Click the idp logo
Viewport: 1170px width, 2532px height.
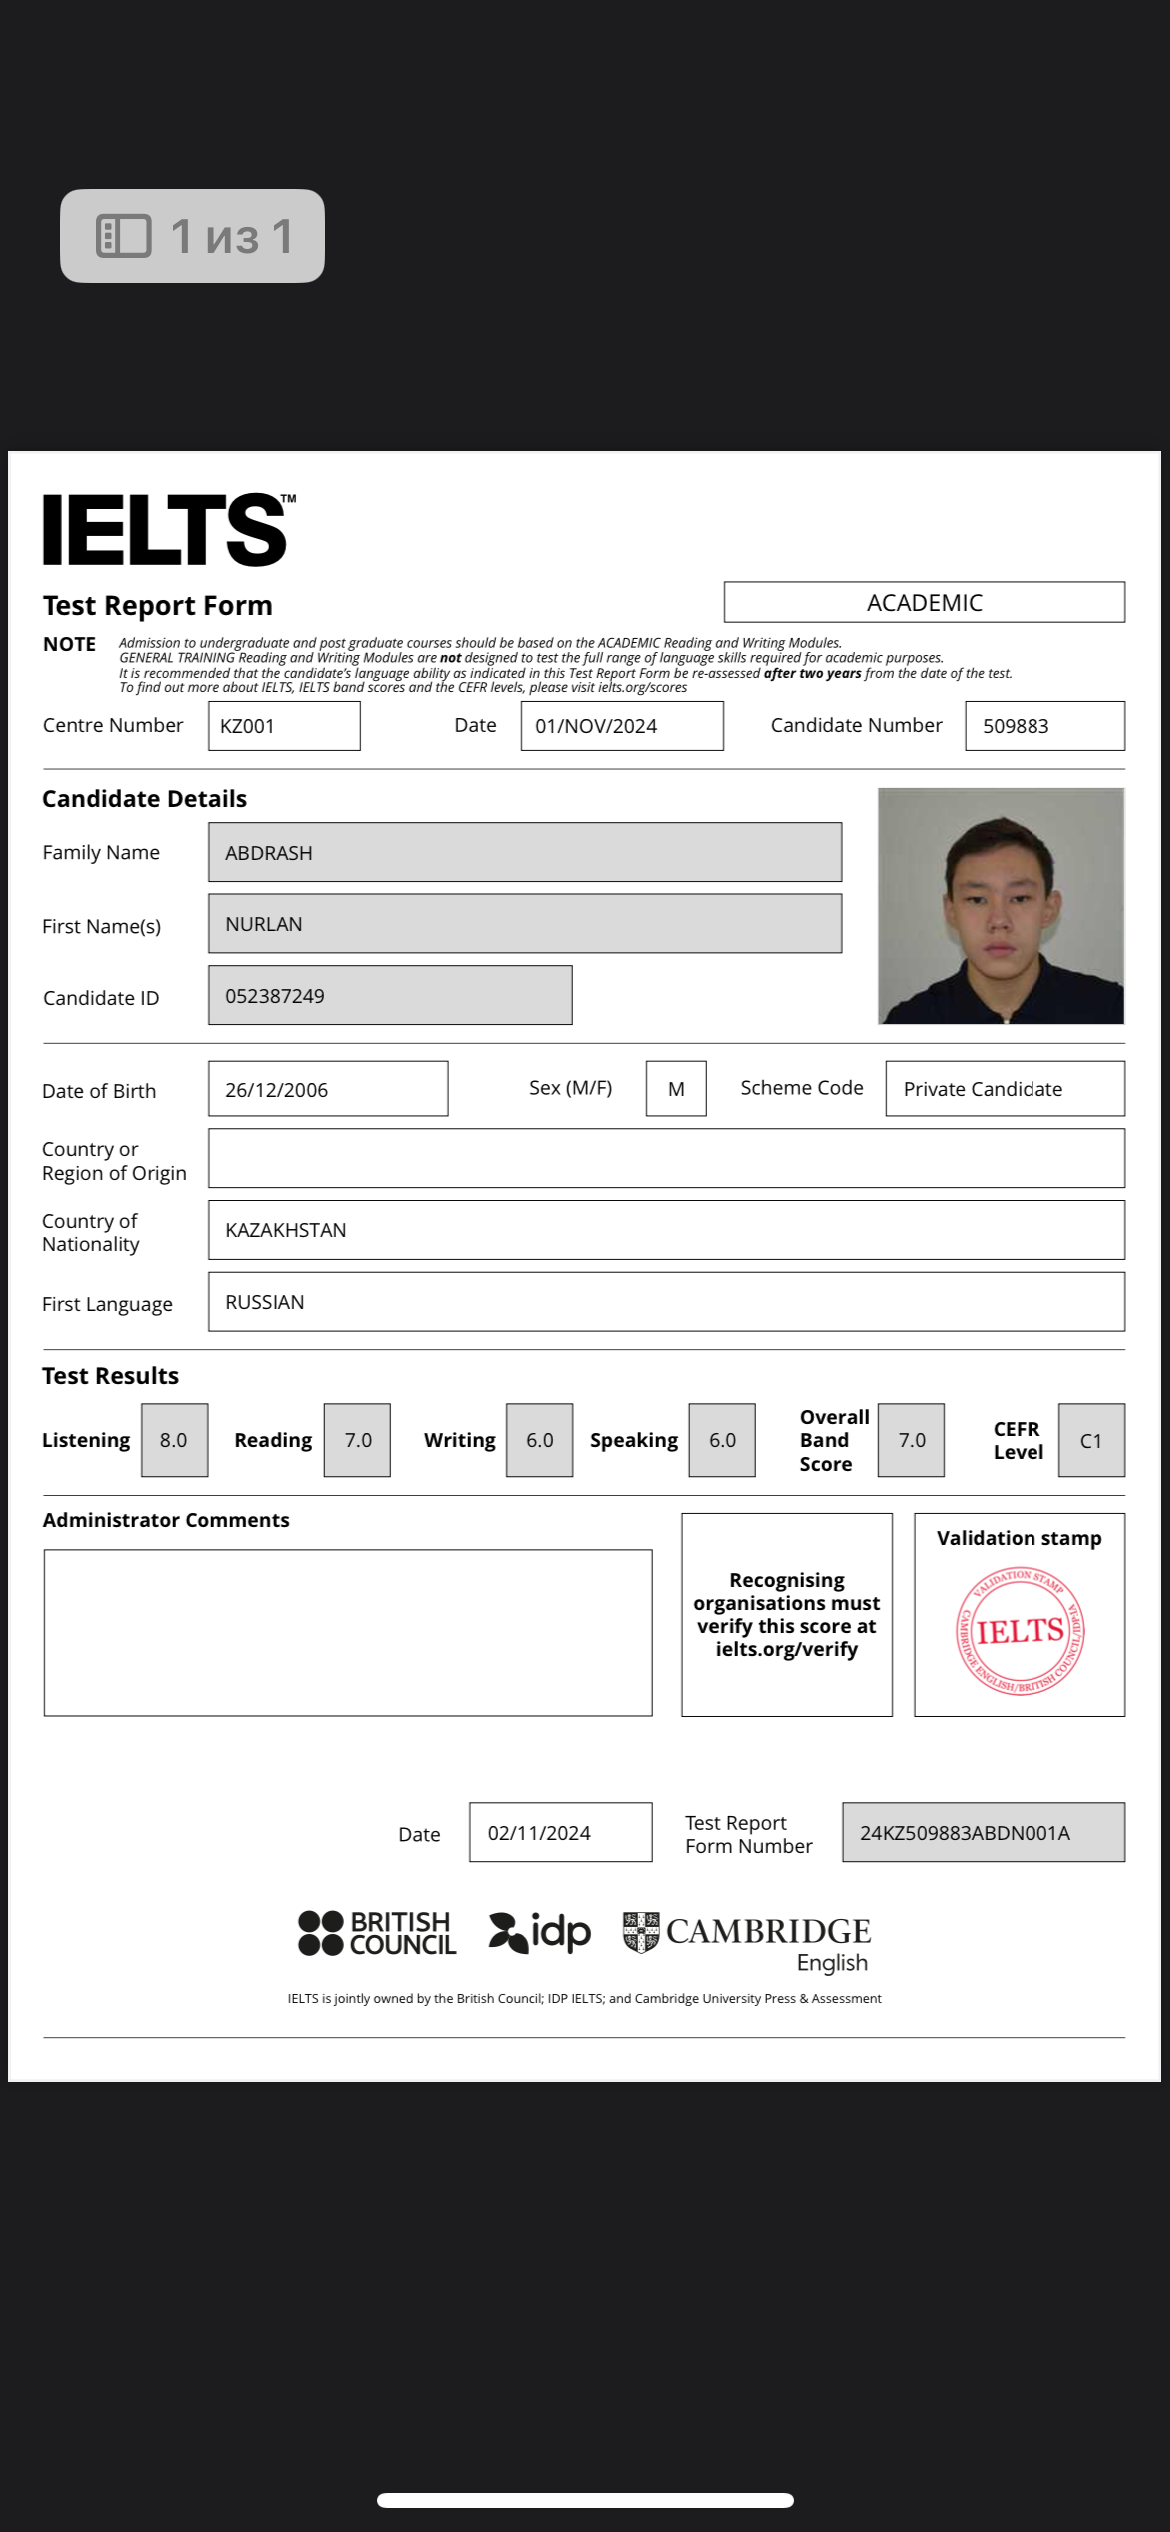tap(539, 1932)
